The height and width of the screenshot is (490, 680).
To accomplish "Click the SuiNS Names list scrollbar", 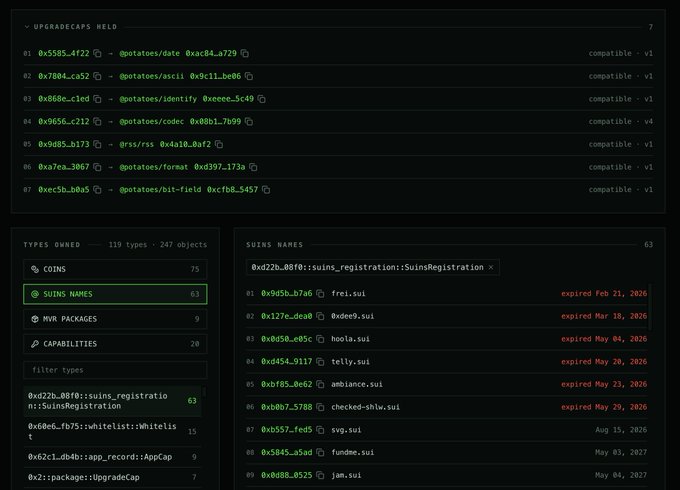I will [650, 308].
